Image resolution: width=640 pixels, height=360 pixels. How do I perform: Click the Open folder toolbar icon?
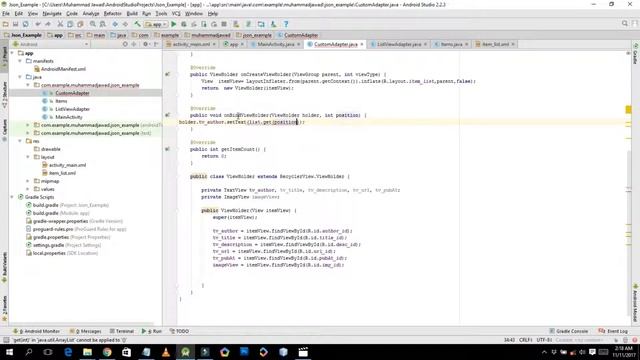[x=5, y=24]
